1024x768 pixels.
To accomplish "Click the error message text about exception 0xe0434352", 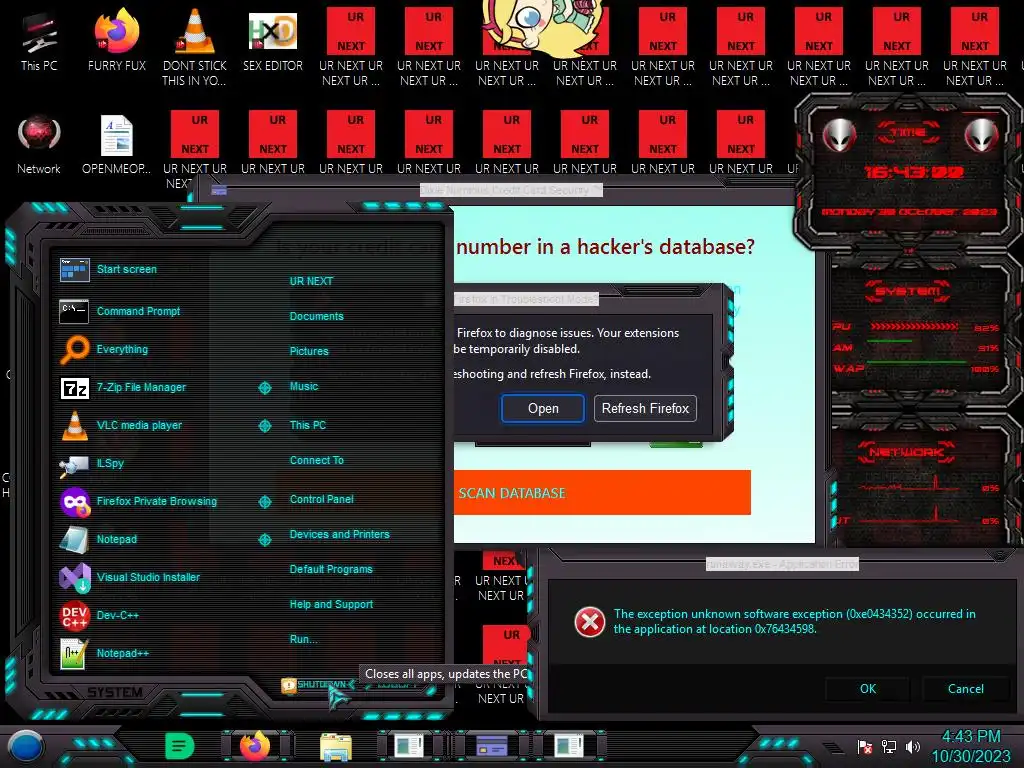I will tap(794, 622).
